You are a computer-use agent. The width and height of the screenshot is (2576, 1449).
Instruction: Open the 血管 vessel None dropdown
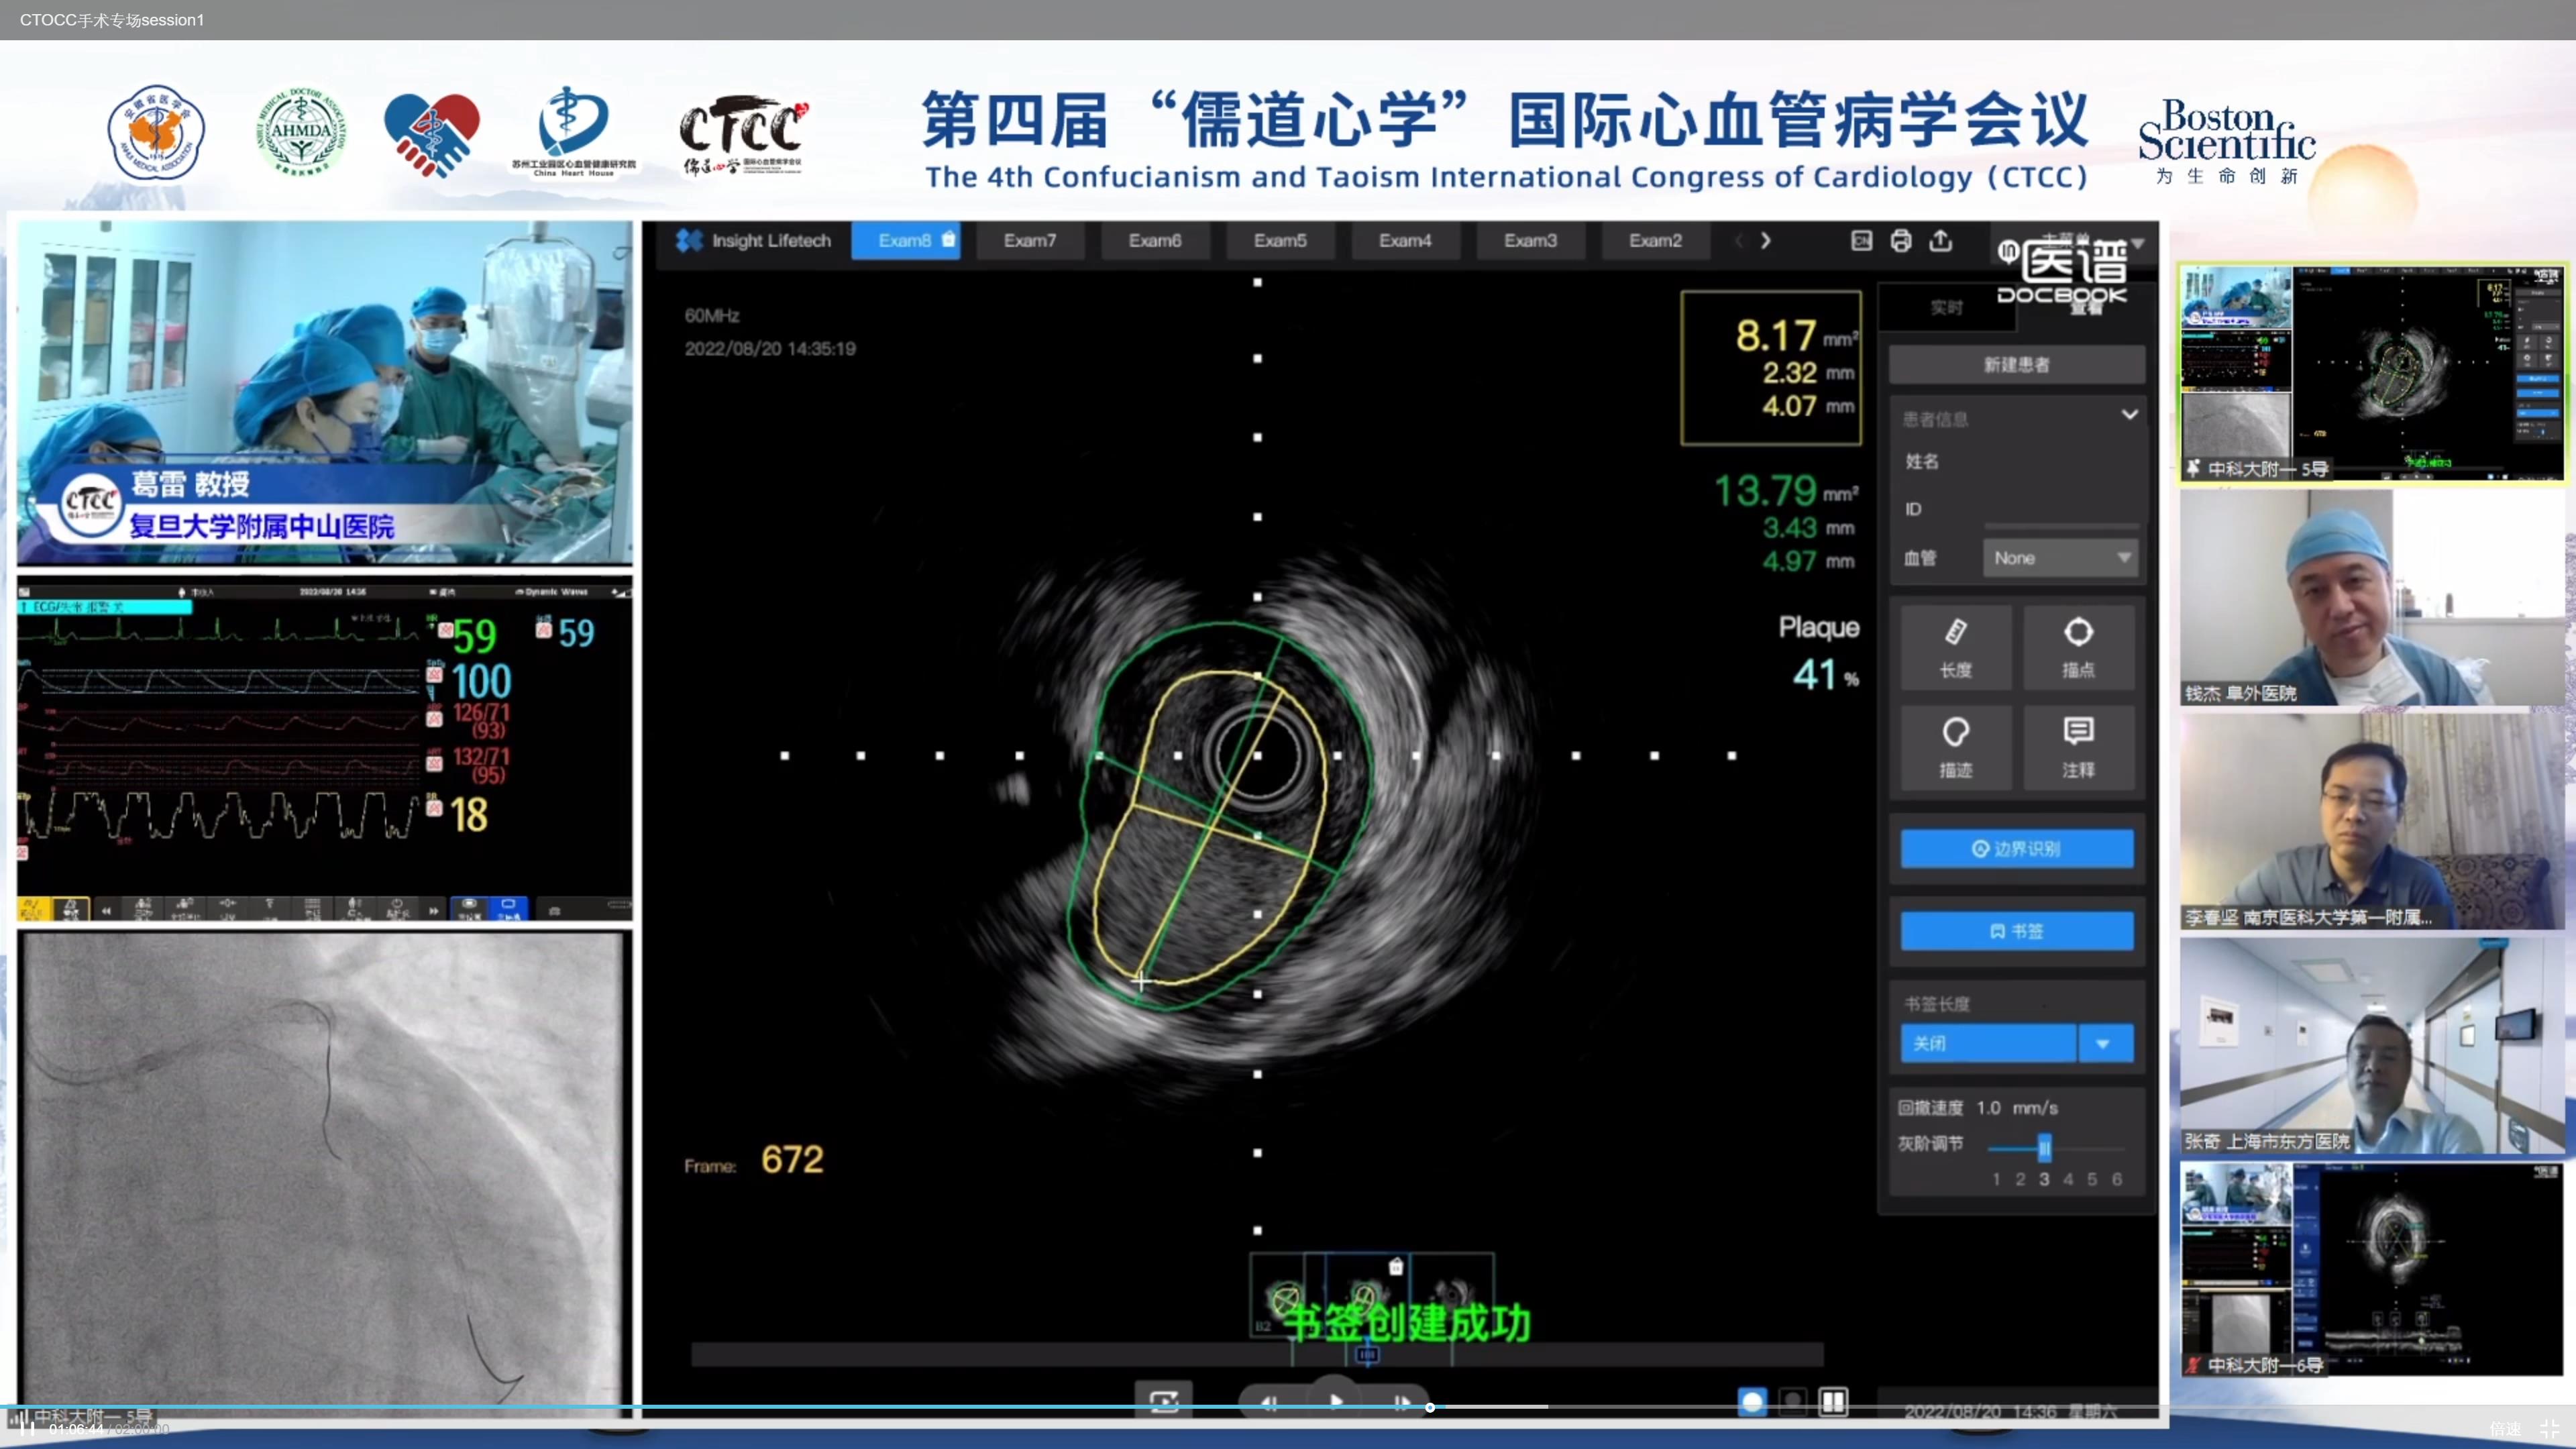[x=2060, y=558]
